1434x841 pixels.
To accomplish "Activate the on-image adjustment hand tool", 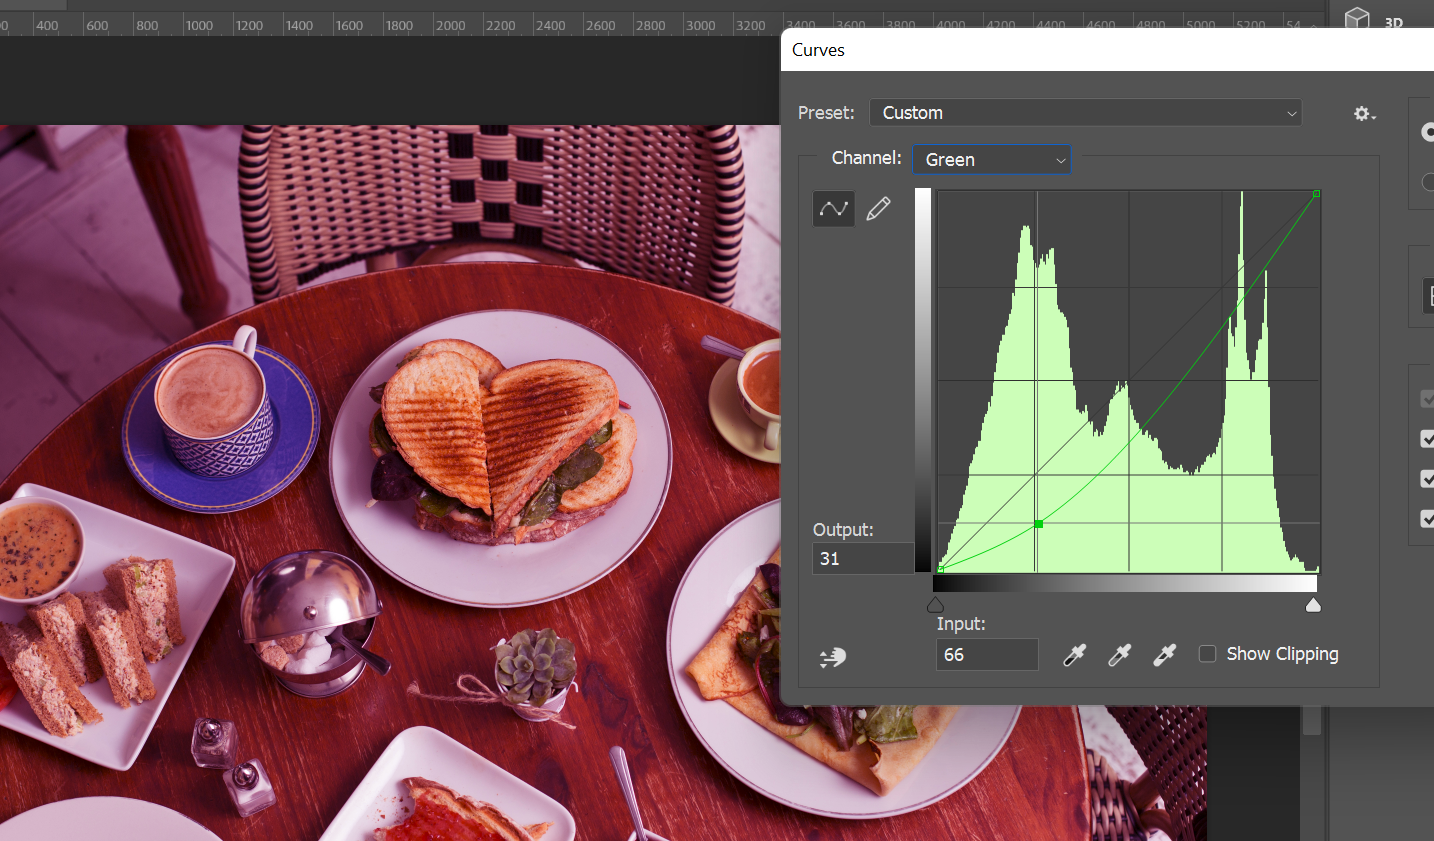I will pos(832,657).
